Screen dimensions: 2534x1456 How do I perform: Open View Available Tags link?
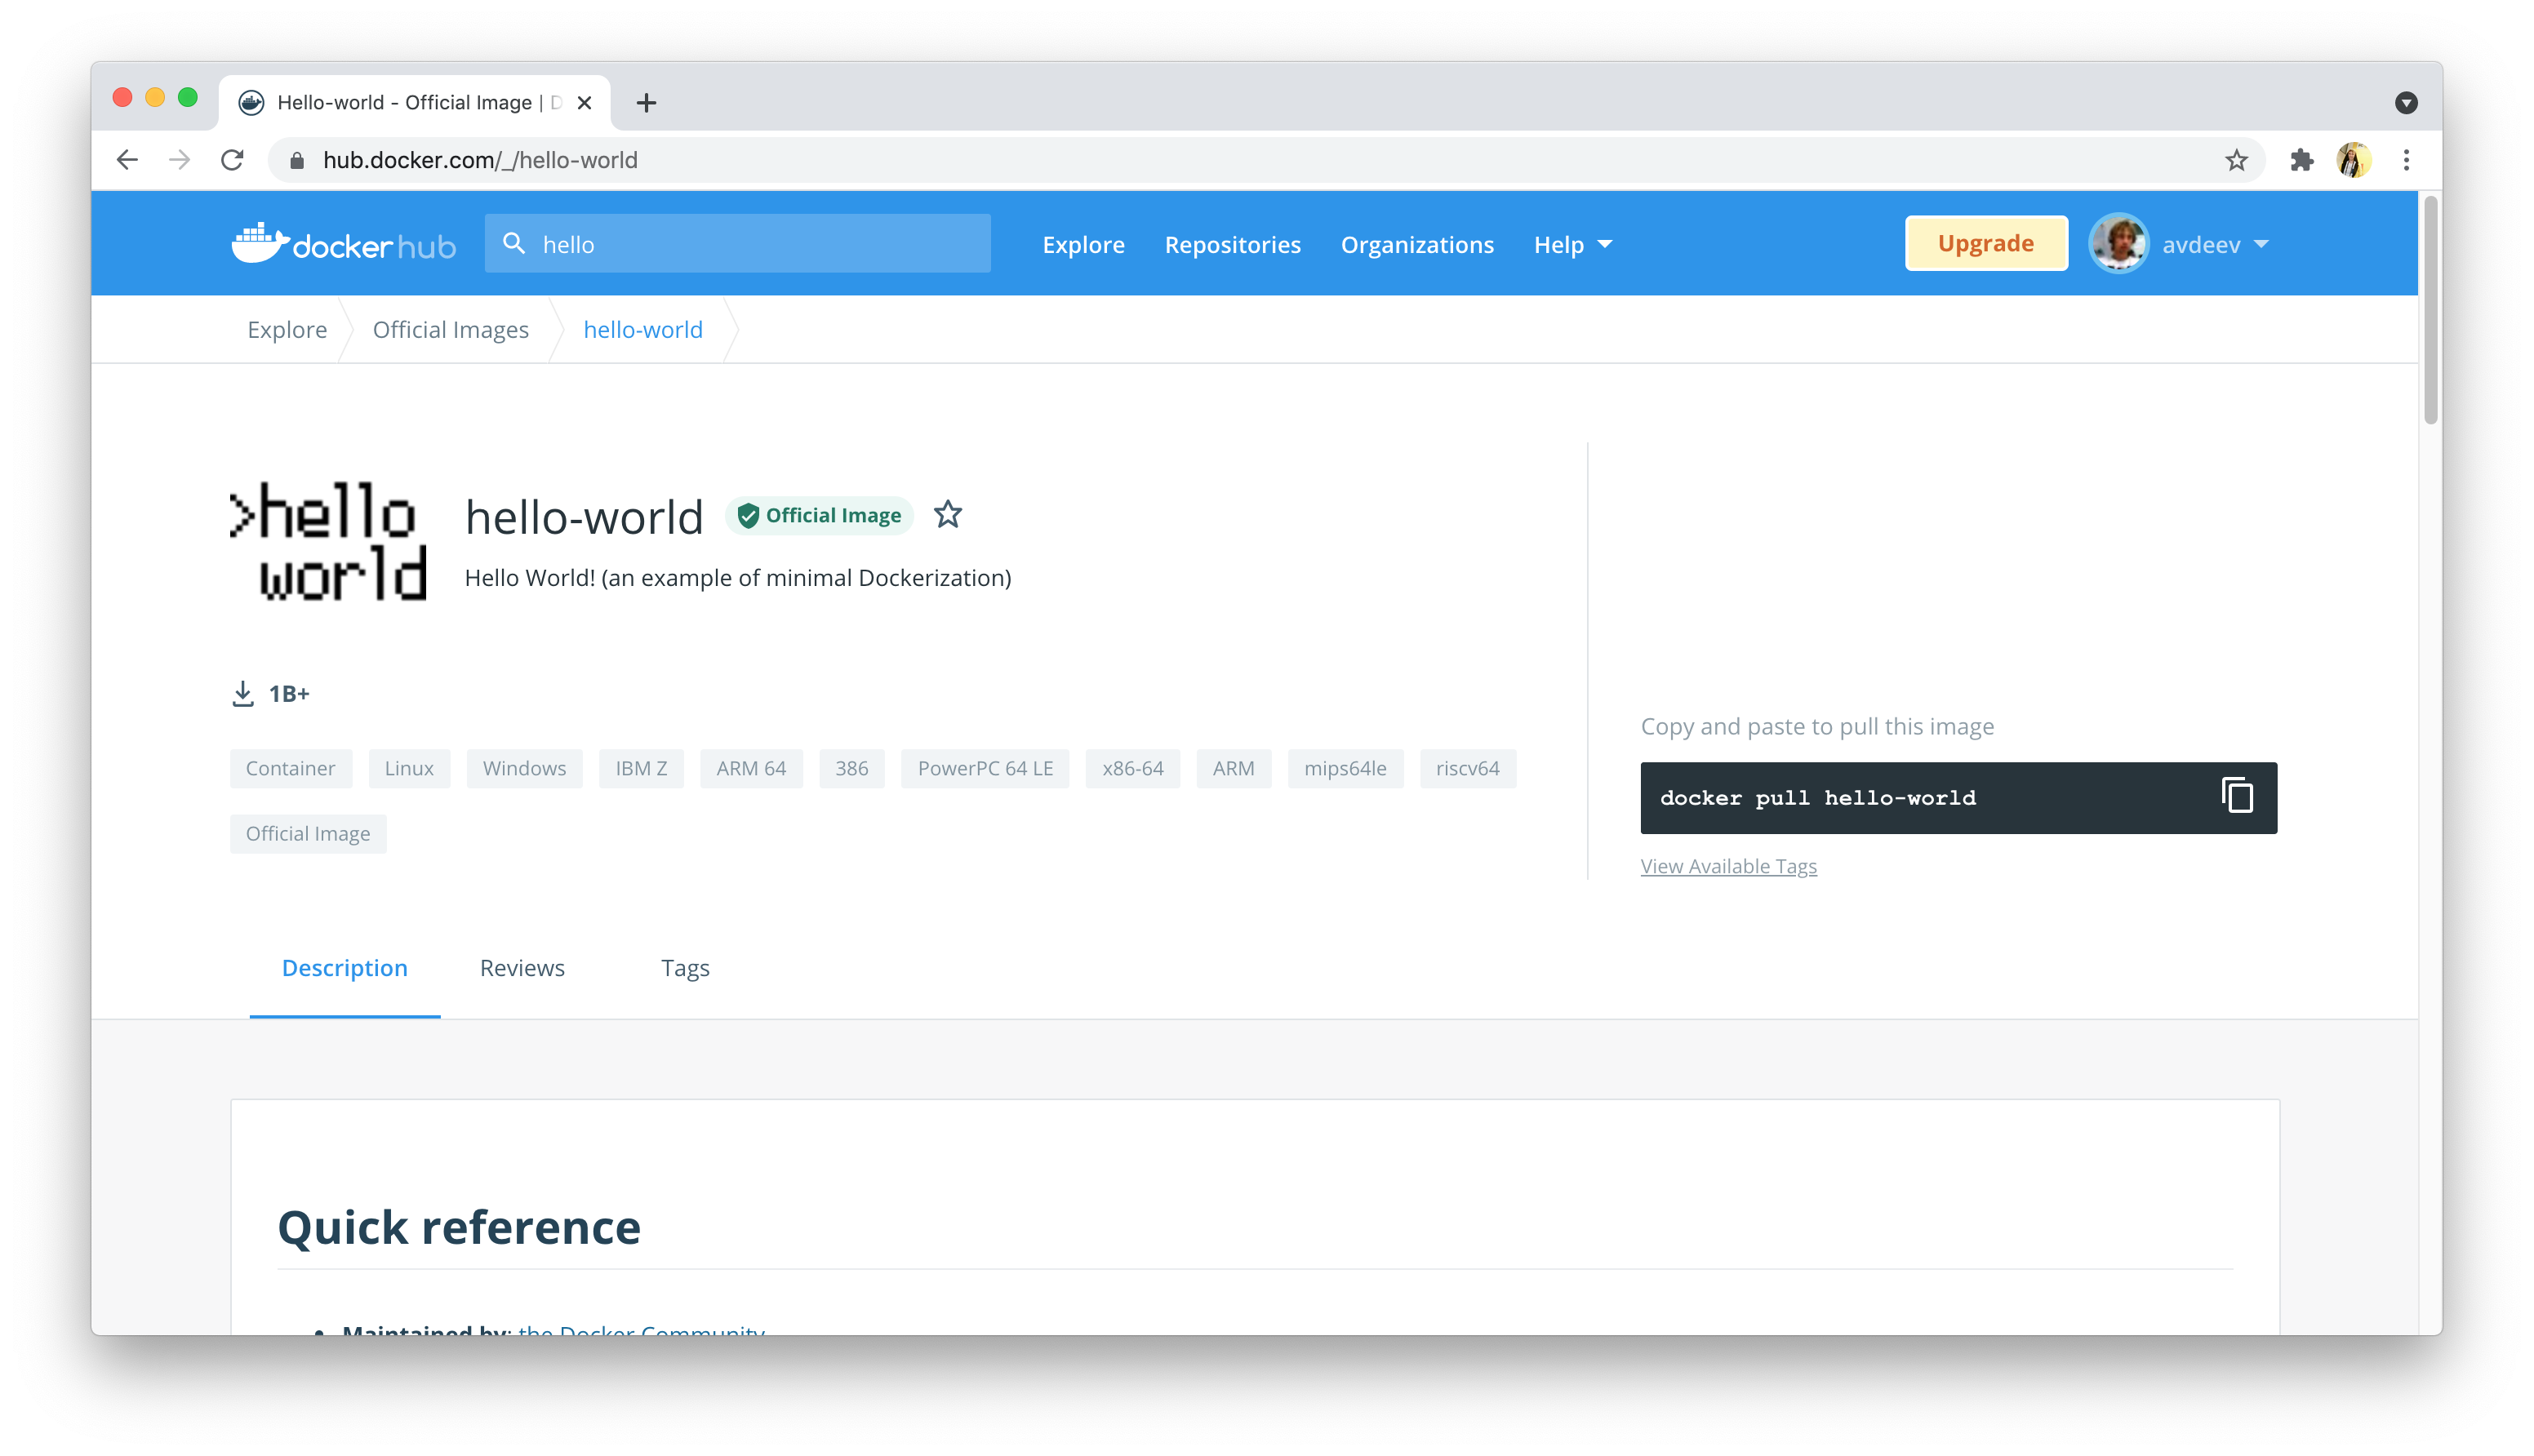point(1728,866)
